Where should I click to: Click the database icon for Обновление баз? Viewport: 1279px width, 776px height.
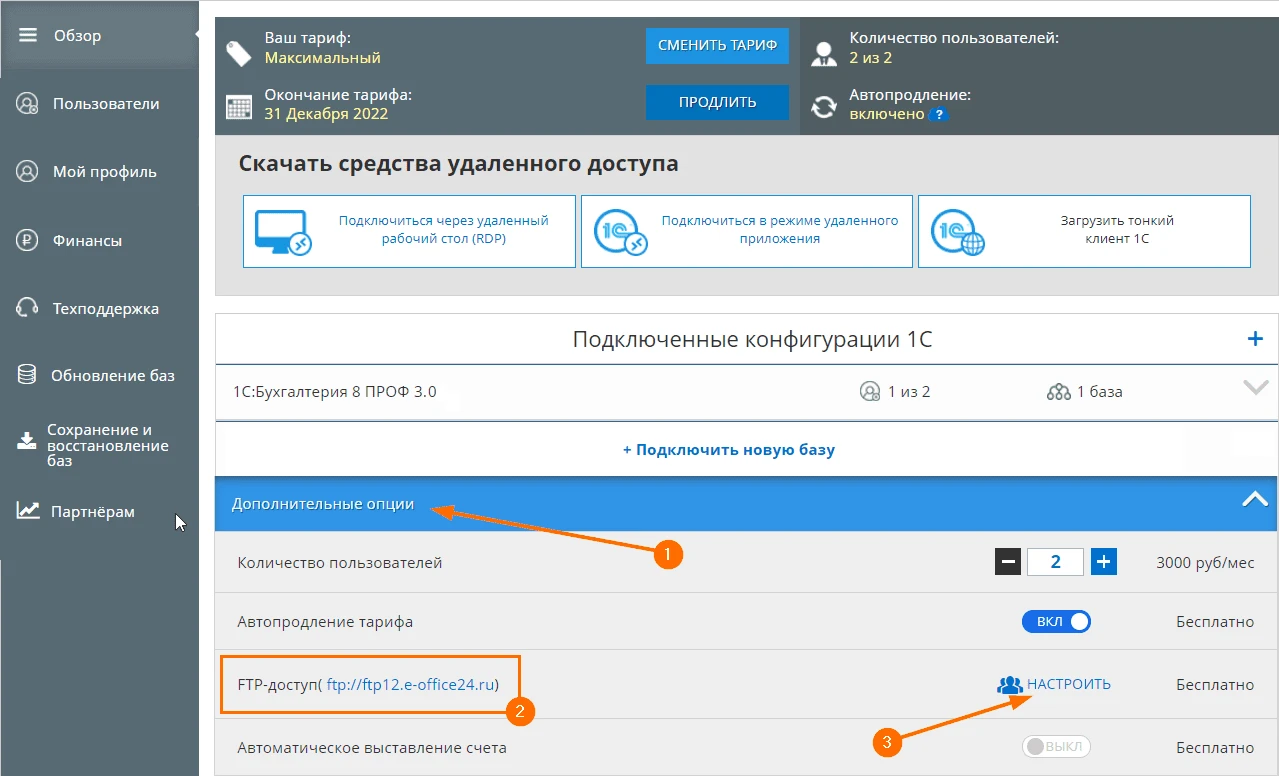click(x=27, y=375)
